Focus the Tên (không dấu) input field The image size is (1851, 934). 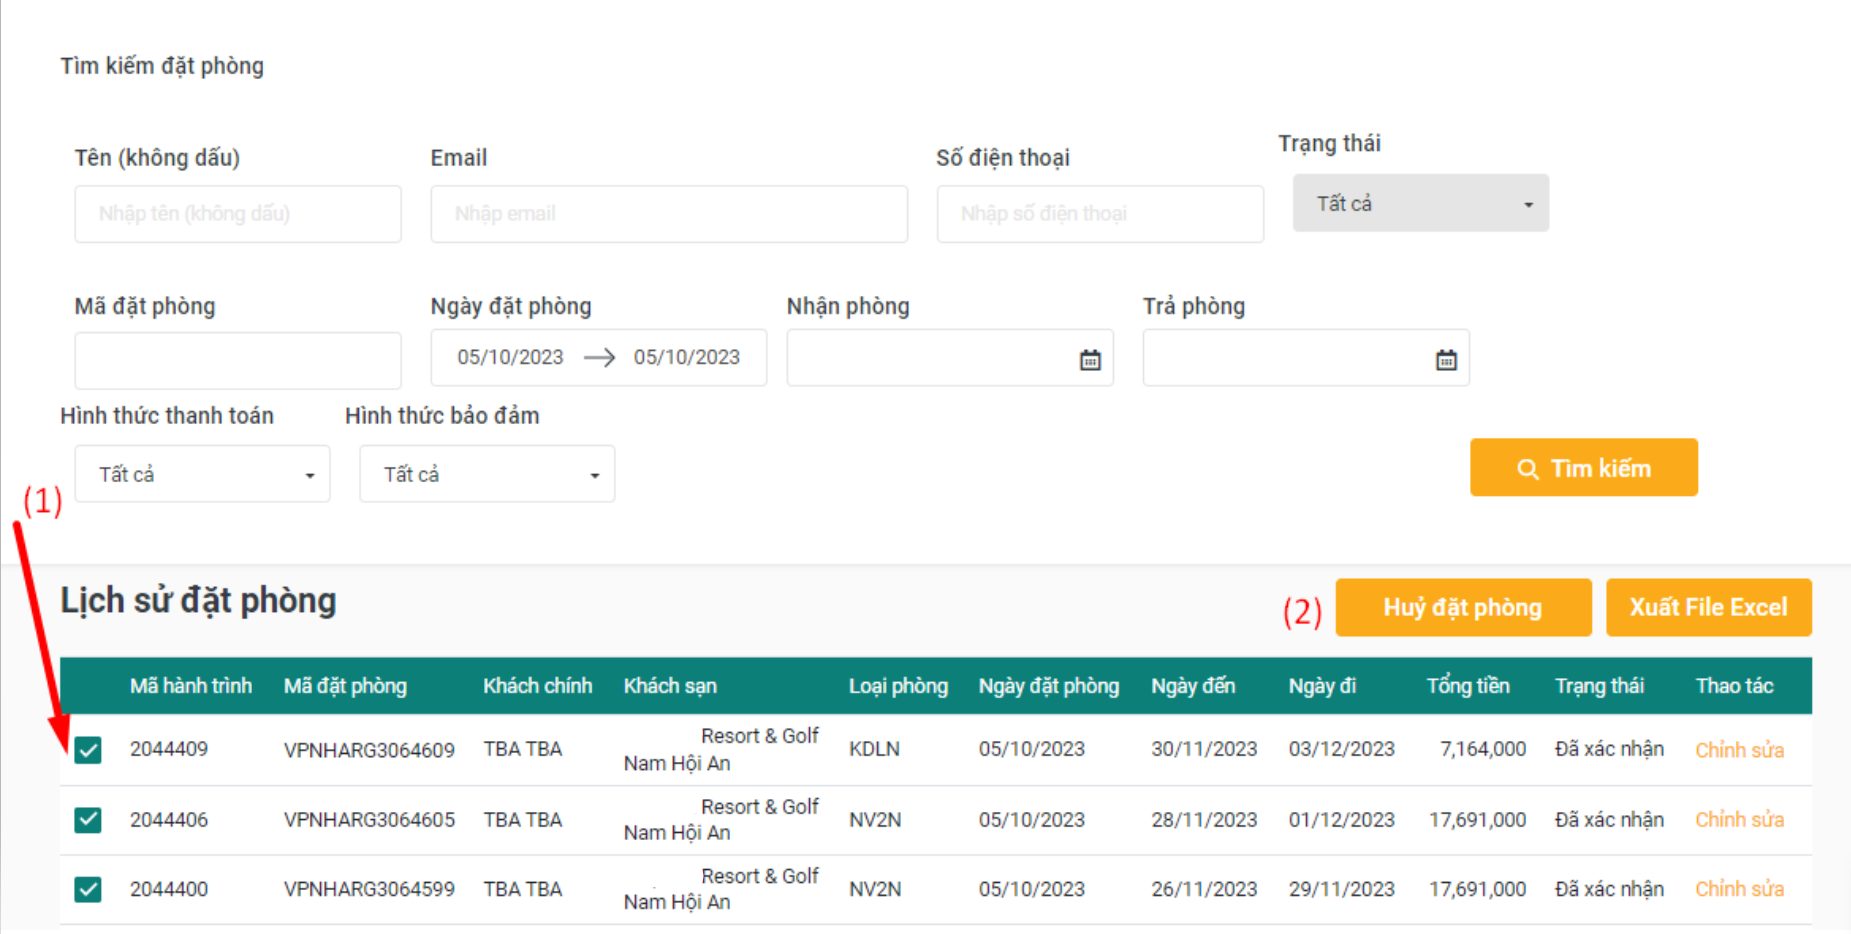point(238,214)
